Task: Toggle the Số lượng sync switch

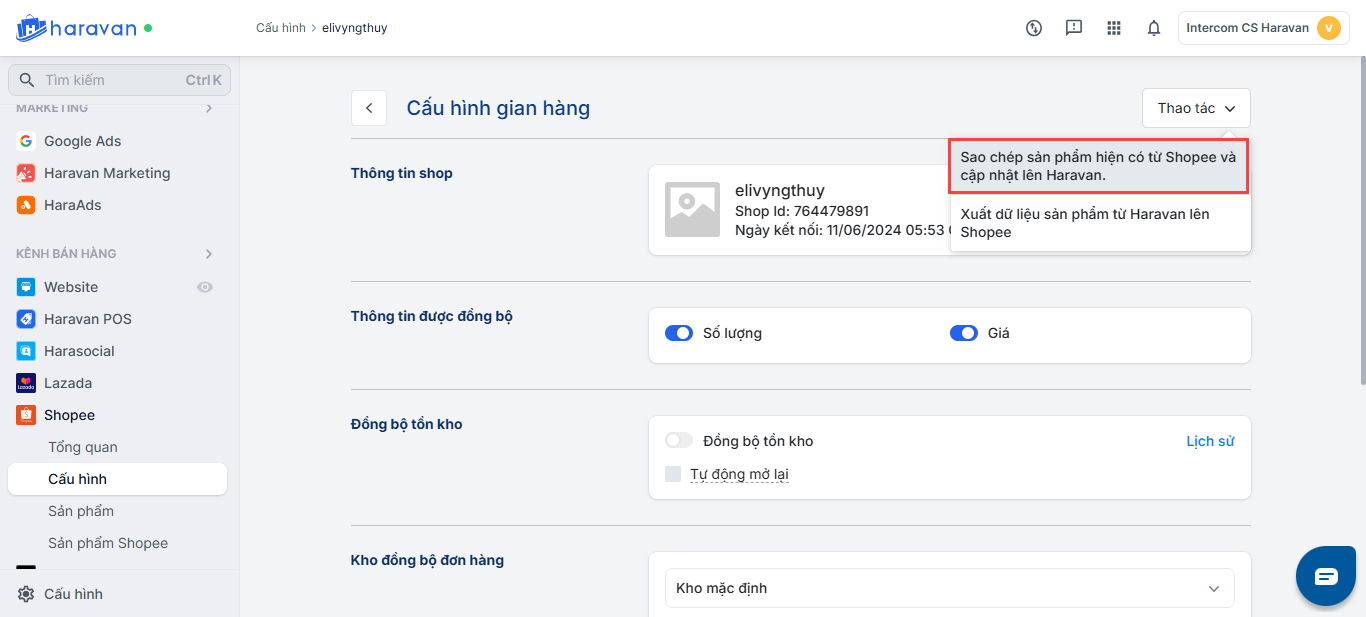Action: tap(679, 333)
